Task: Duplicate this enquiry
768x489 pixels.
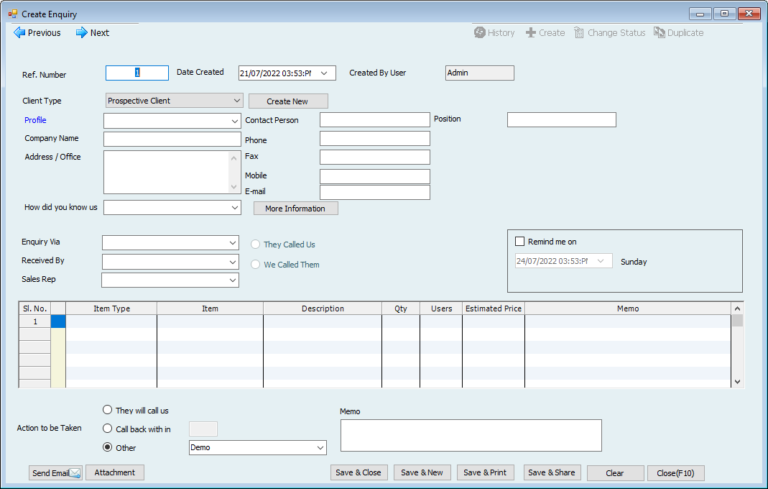Action: click(x=678, y=33)
